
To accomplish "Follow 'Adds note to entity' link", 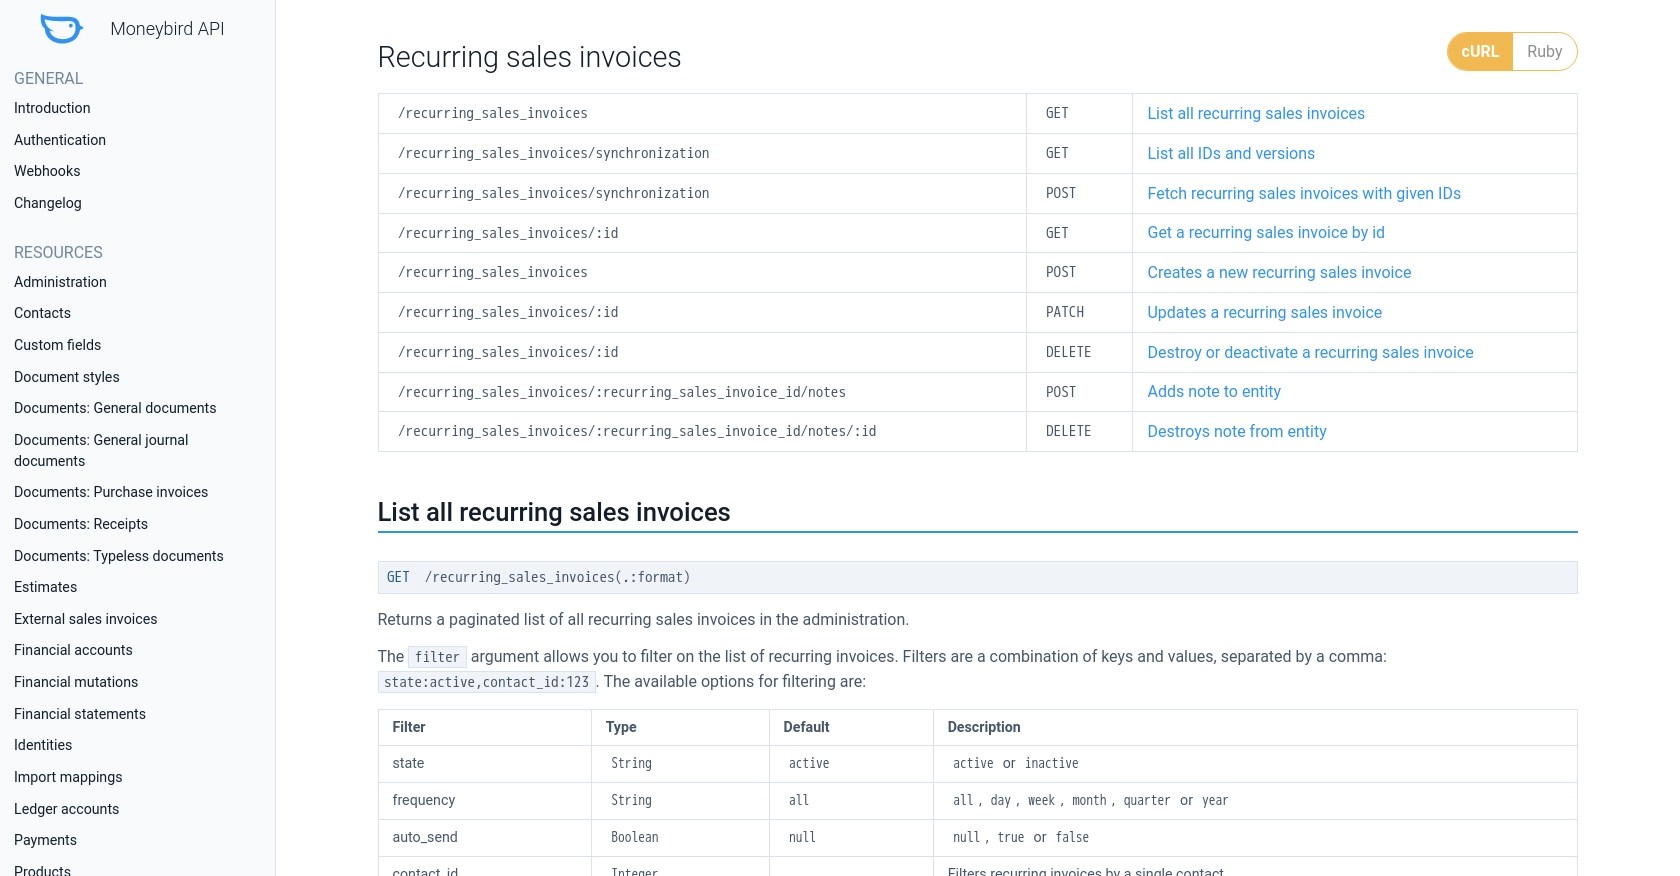I will (1214, 392).
